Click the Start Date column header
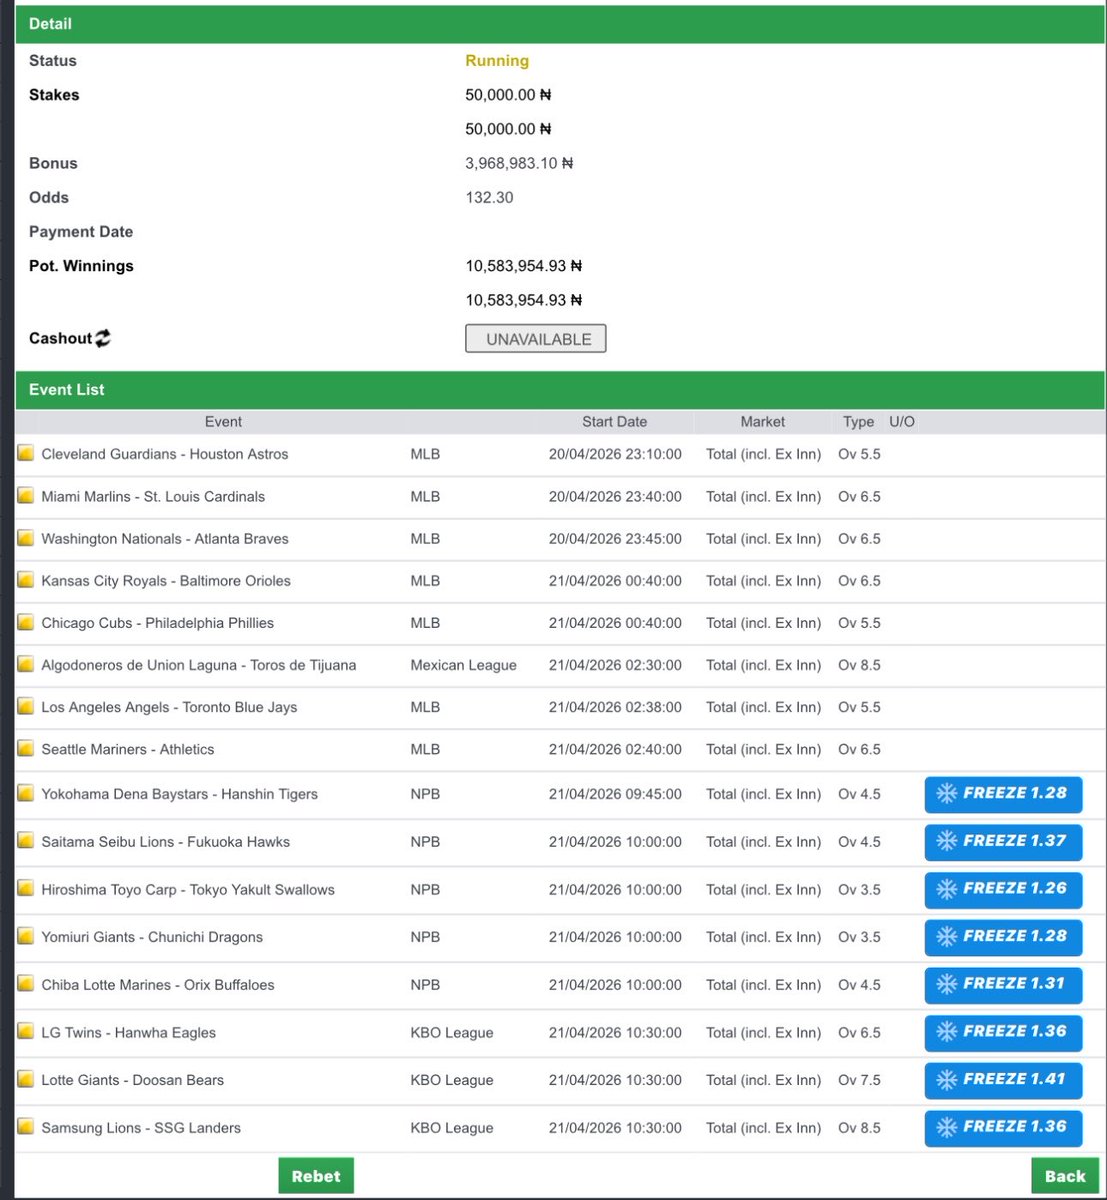 coord(615,422)
